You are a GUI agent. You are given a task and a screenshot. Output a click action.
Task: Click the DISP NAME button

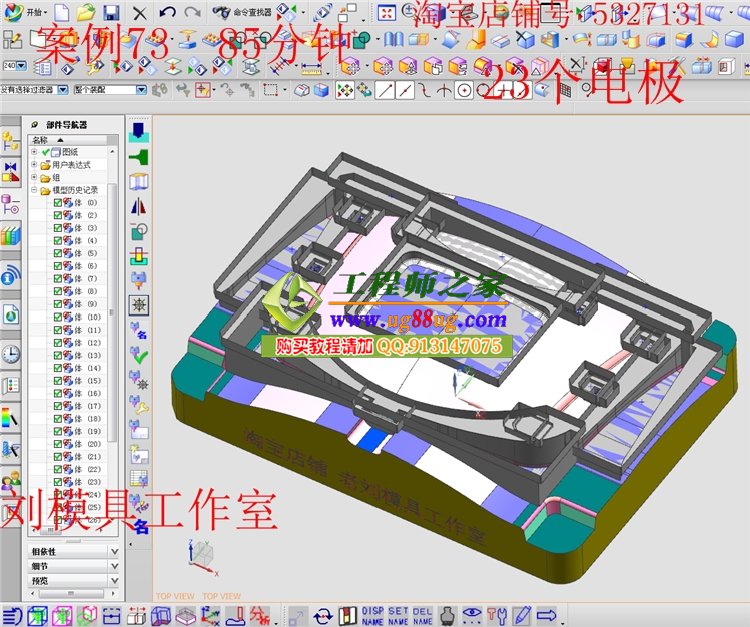pos(372,615)
